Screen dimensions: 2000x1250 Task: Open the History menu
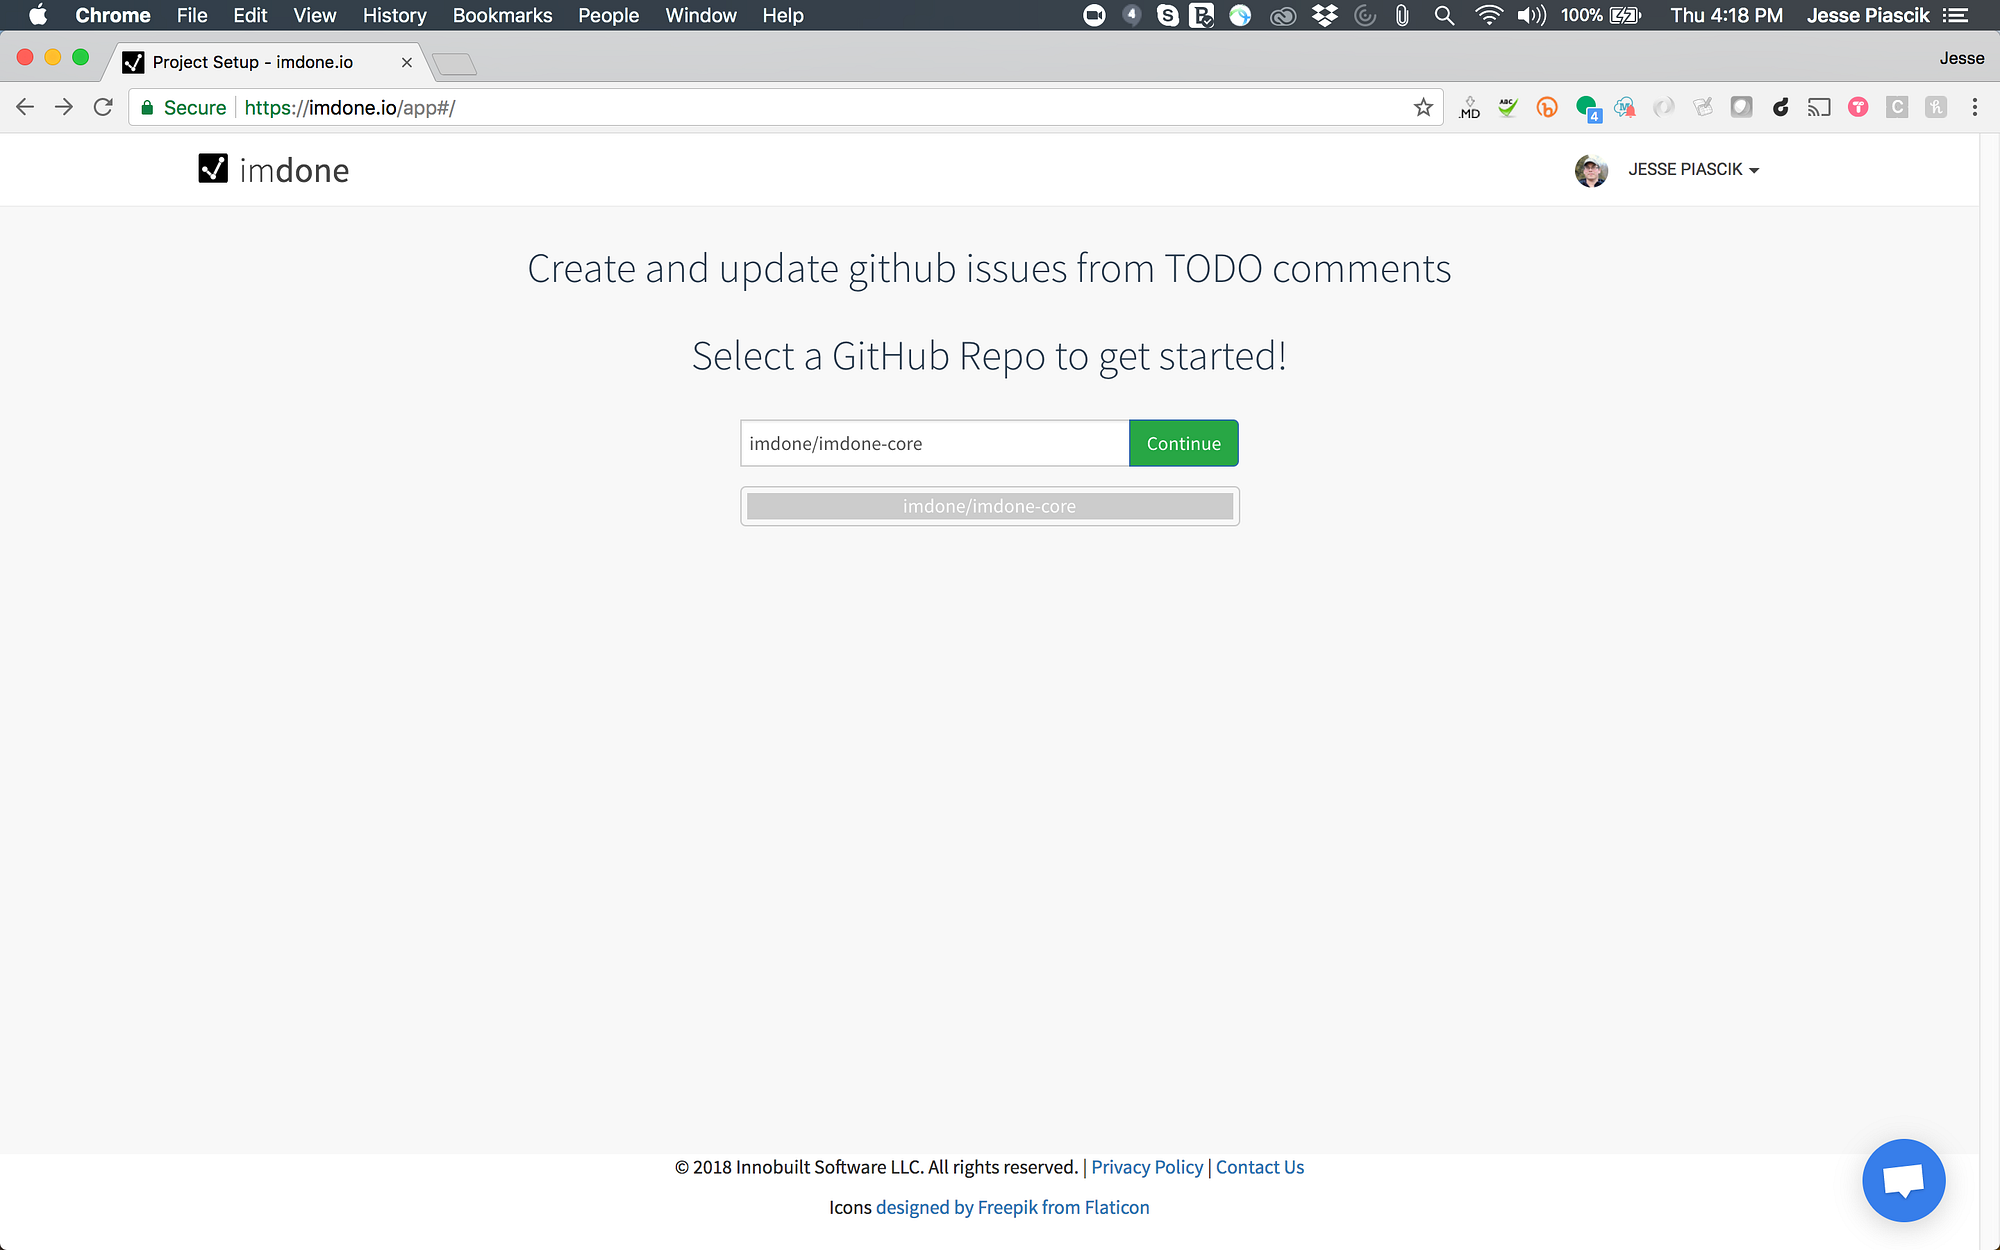[x=394, y=15]
